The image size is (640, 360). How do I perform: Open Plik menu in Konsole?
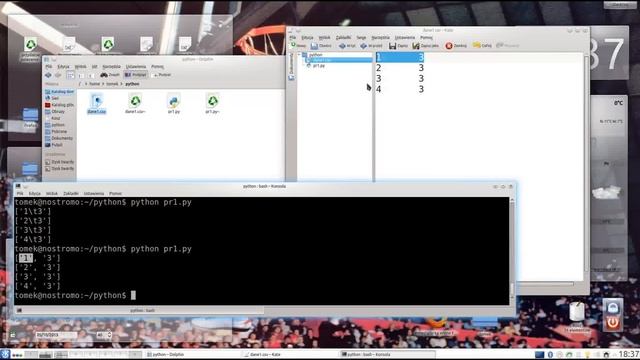[20, 193]
